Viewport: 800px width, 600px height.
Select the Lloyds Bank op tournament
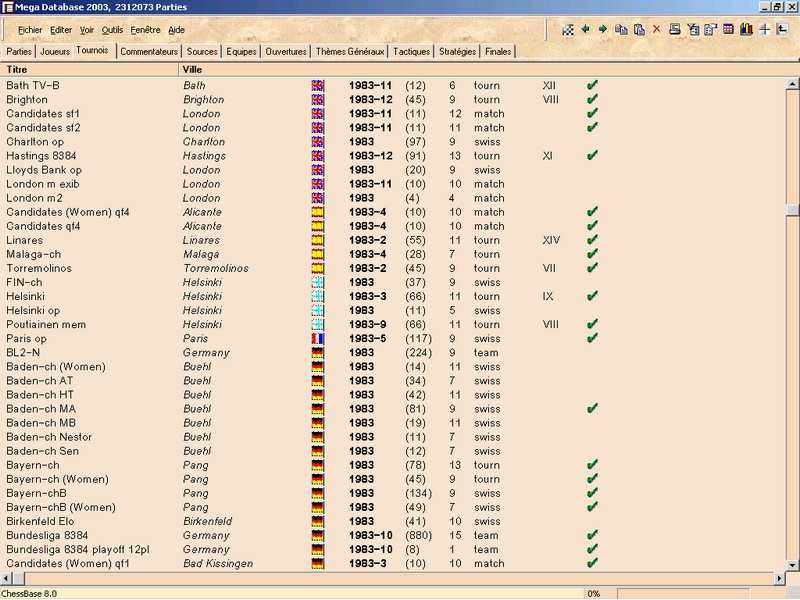click(393, 170)
